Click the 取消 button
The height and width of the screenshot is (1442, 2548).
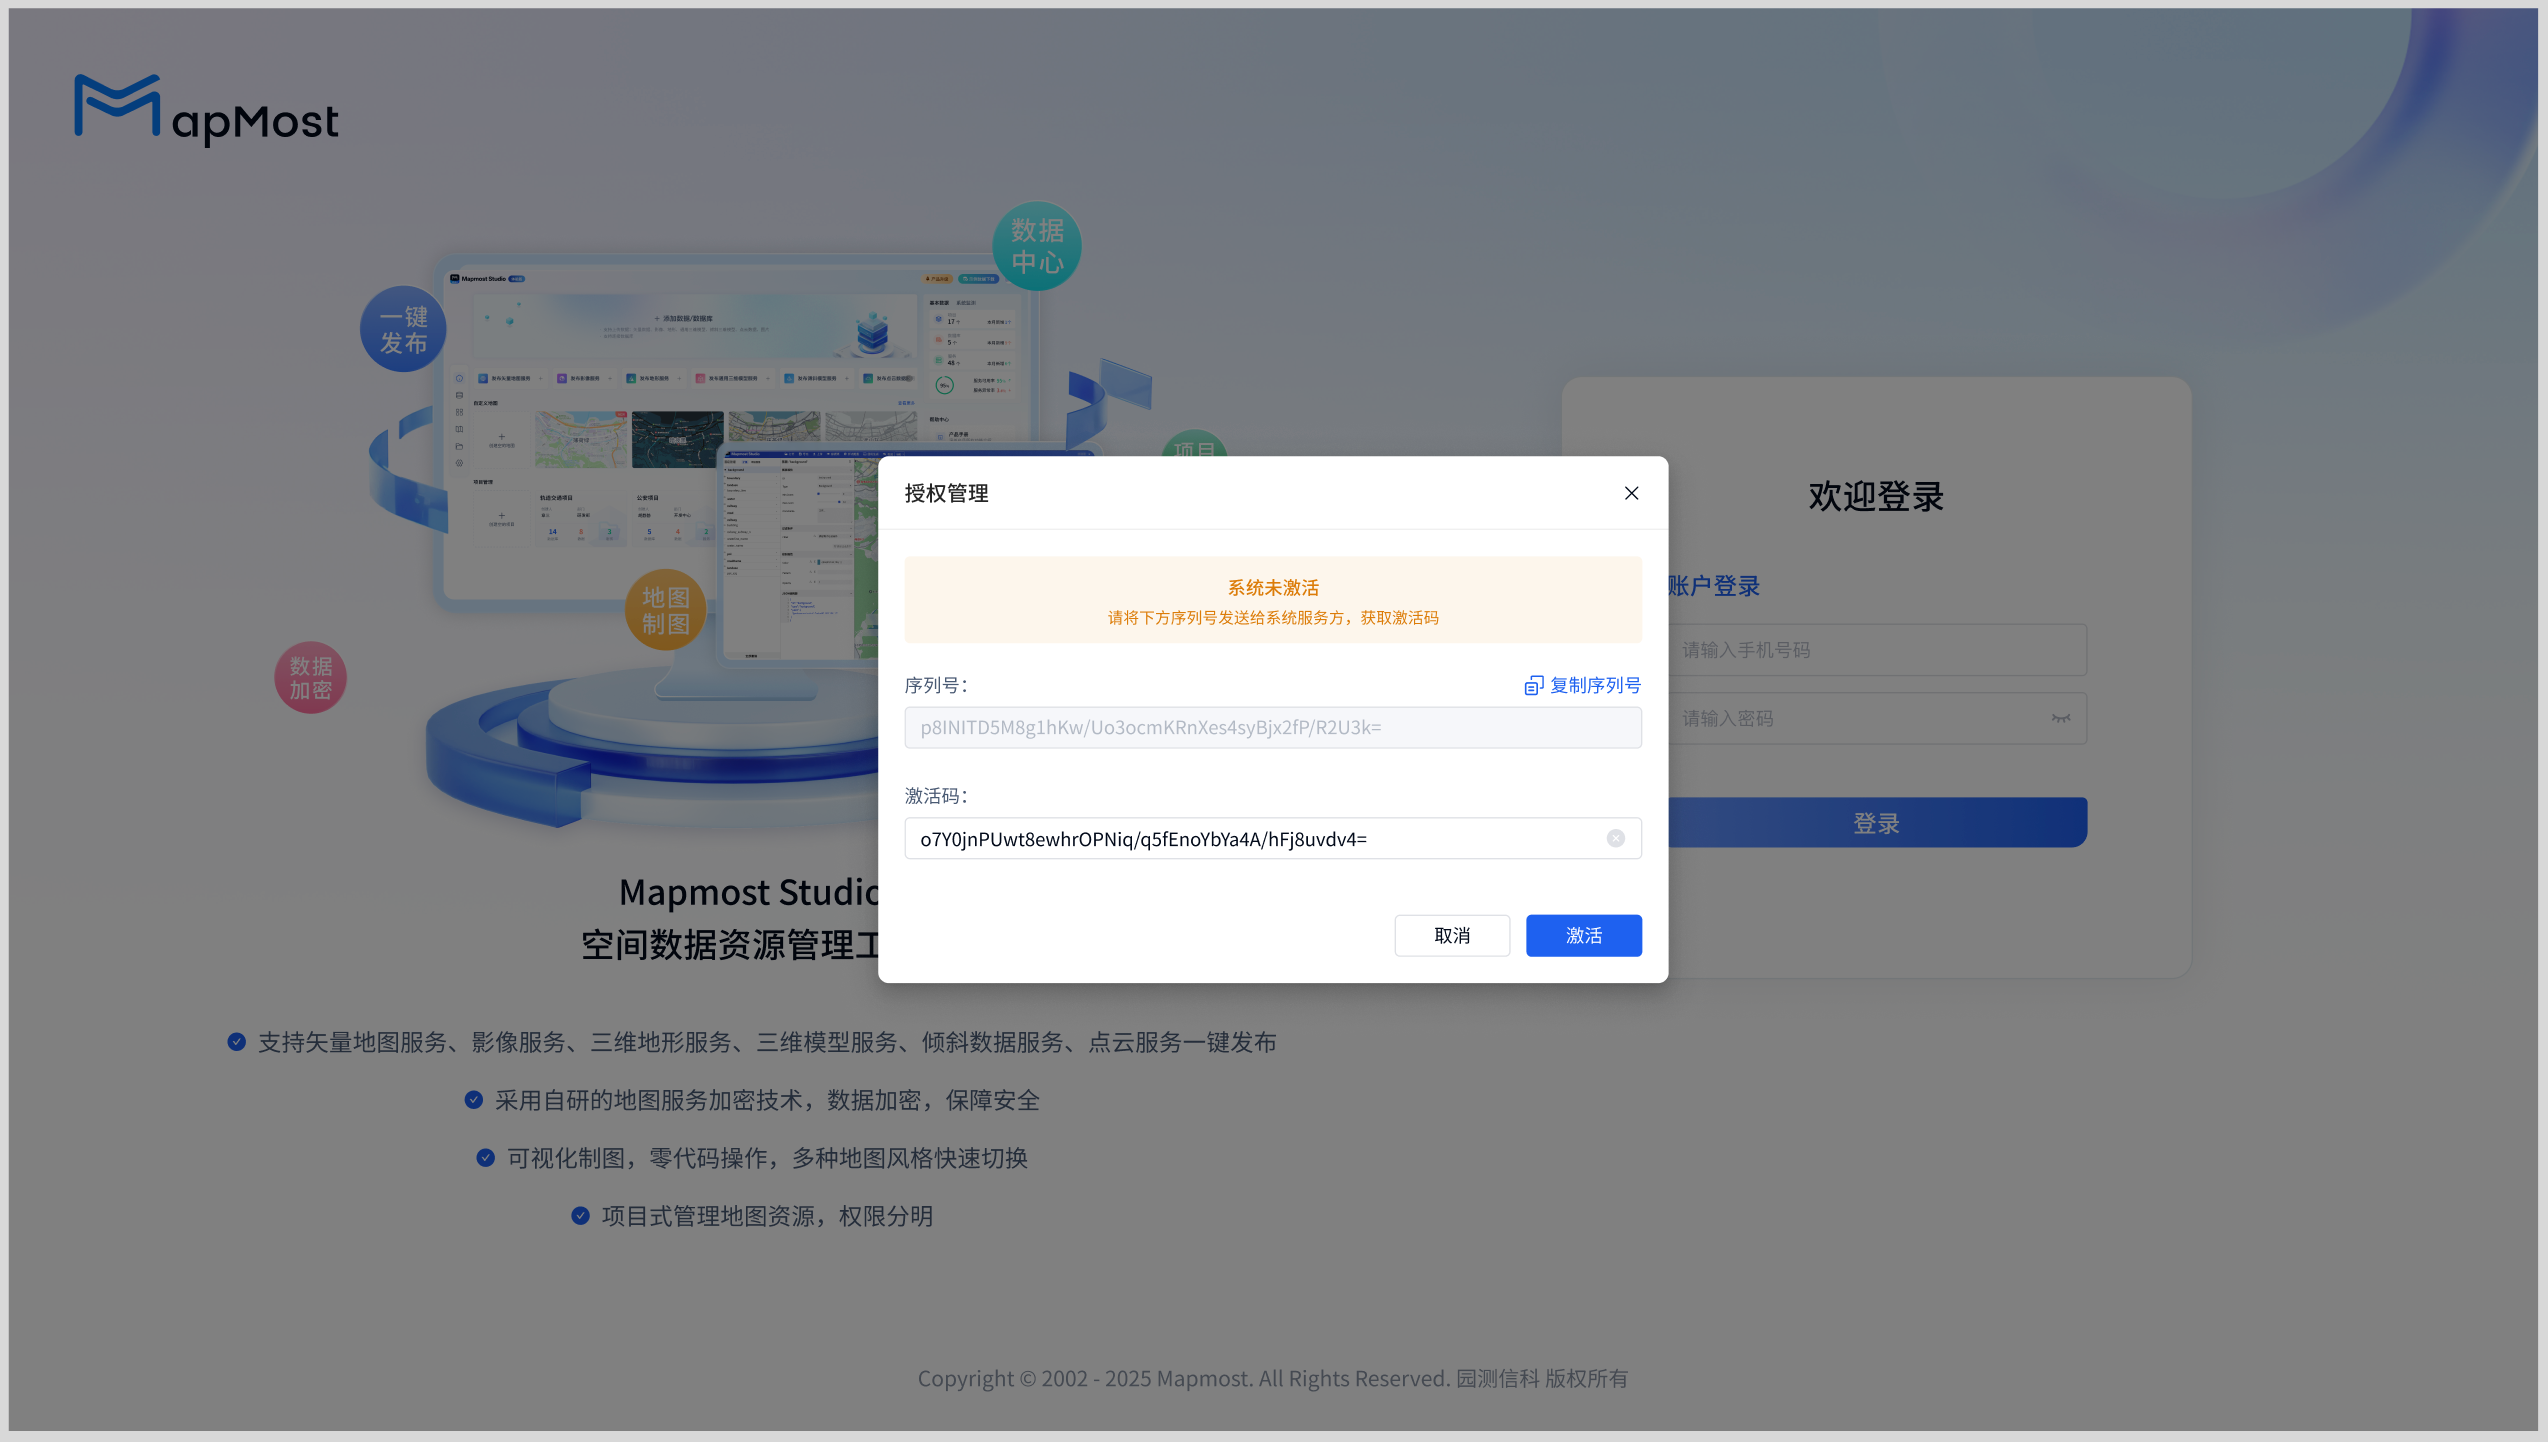(x=1452, y=935)
